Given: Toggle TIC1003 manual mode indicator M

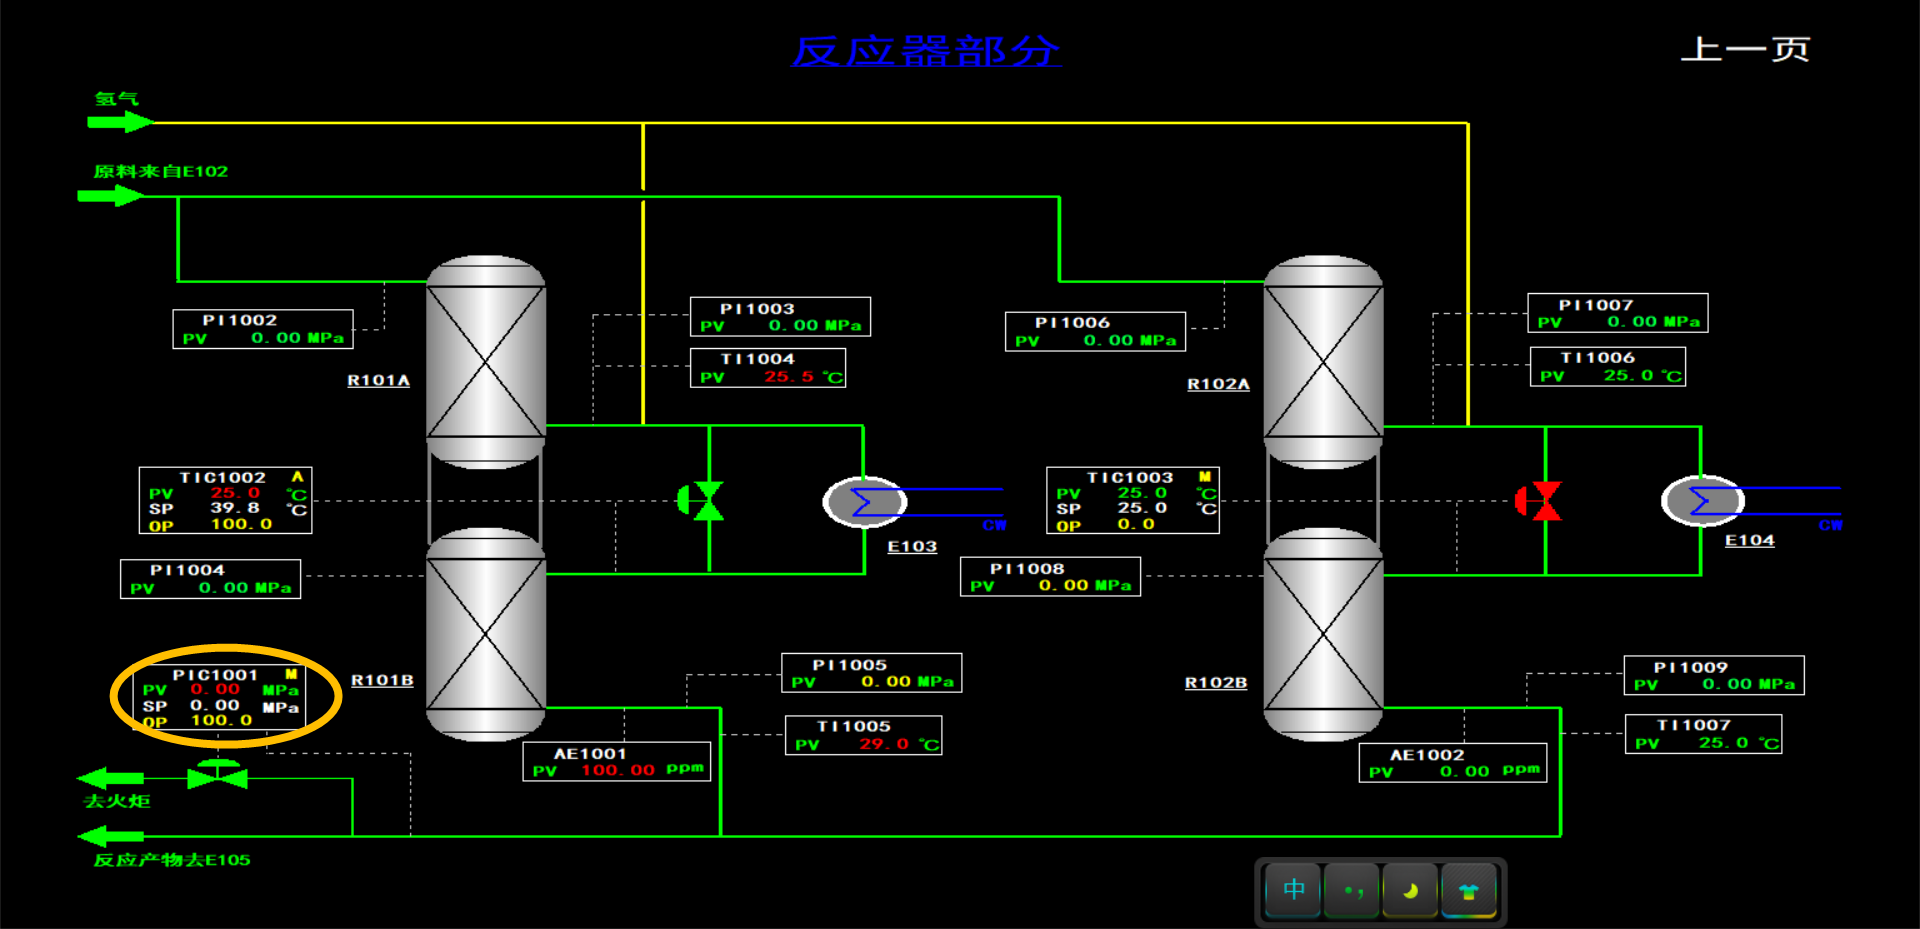Looking at the screenshot, I should coord(1205,477).
